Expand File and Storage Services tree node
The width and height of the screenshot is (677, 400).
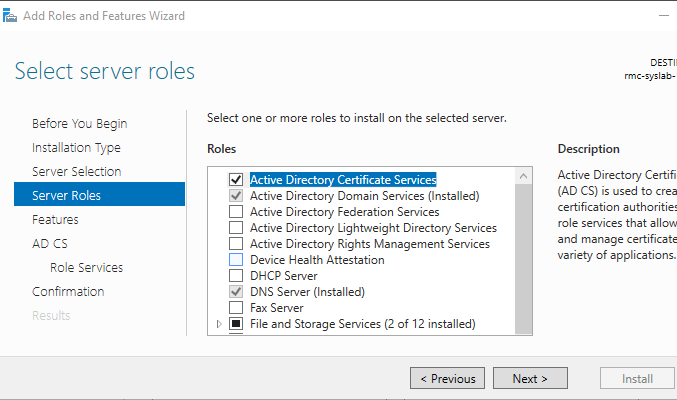click(x=219, y=324)
